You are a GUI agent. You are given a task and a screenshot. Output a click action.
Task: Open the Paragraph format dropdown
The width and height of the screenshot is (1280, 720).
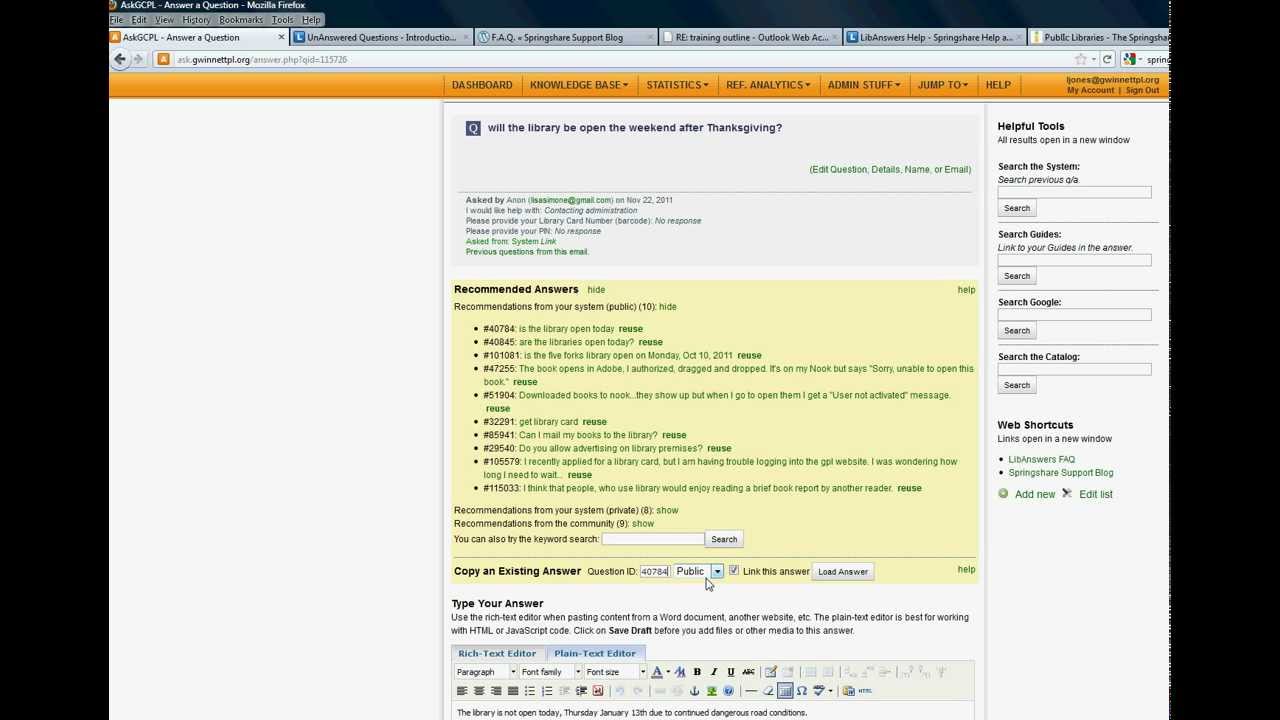tap(485, 672)
